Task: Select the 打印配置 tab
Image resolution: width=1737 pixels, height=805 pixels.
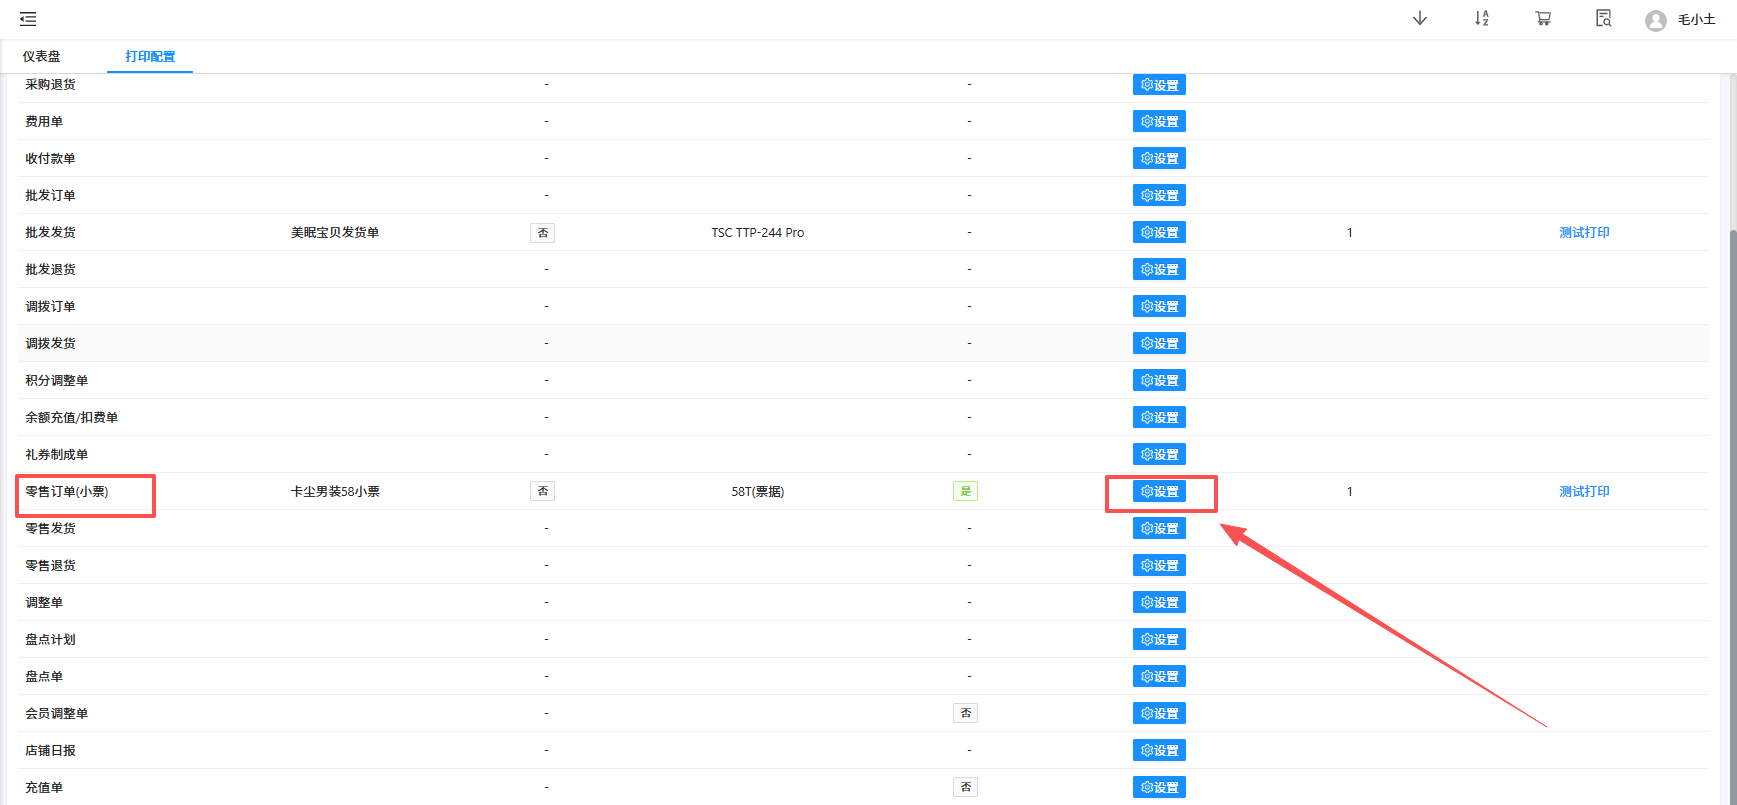Action: (150, 57)
